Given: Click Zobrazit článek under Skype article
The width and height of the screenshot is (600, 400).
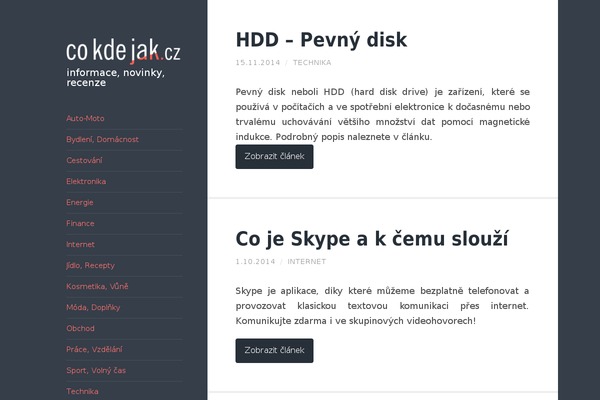Looking at the screenshot, I should (274, 351).
